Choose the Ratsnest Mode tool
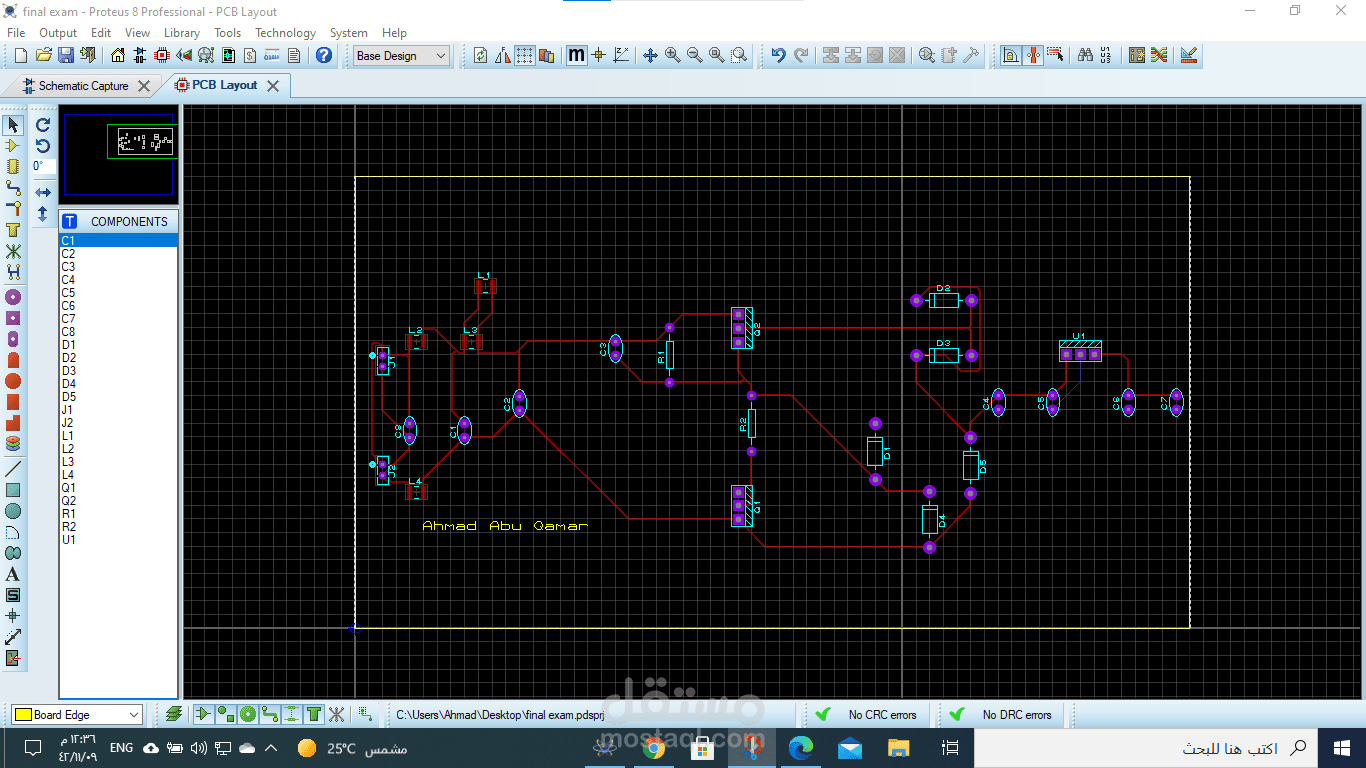1366x768 pixels. click(13, 251)
